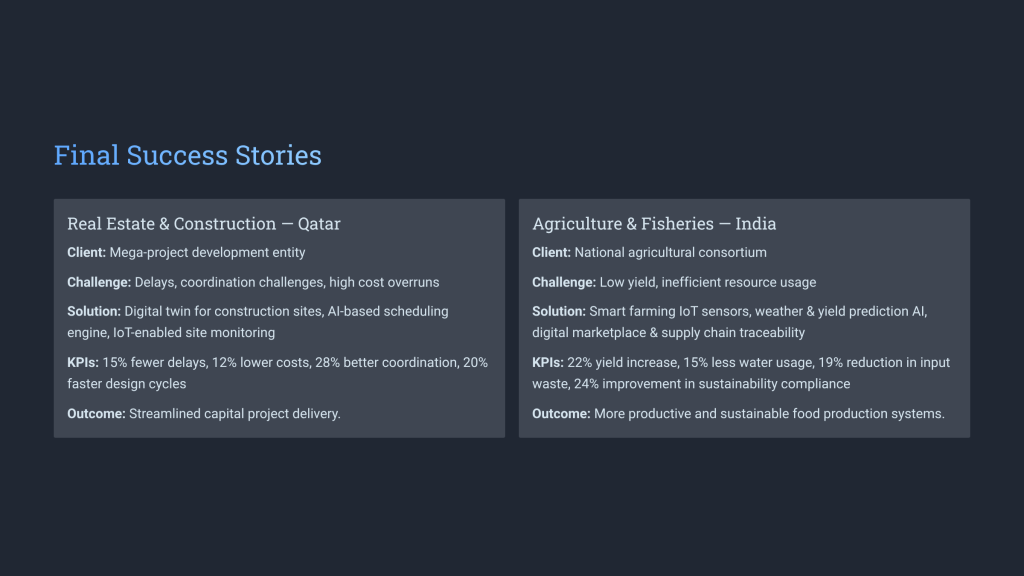Click the 22% yield increase KPI text

tap(621, 363)
